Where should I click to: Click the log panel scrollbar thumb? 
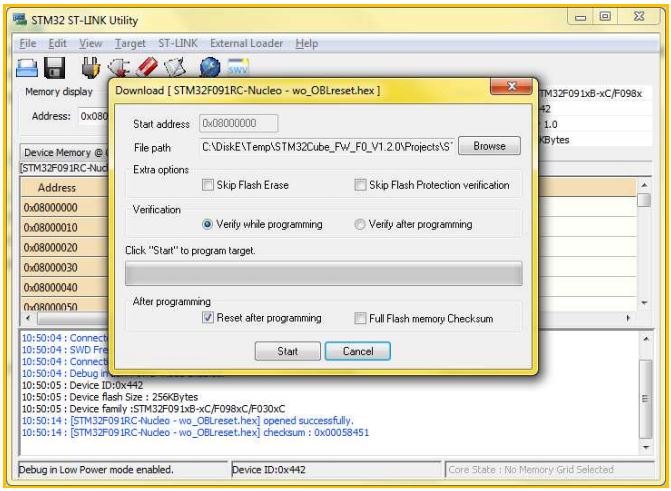click(x=646, y=399)
